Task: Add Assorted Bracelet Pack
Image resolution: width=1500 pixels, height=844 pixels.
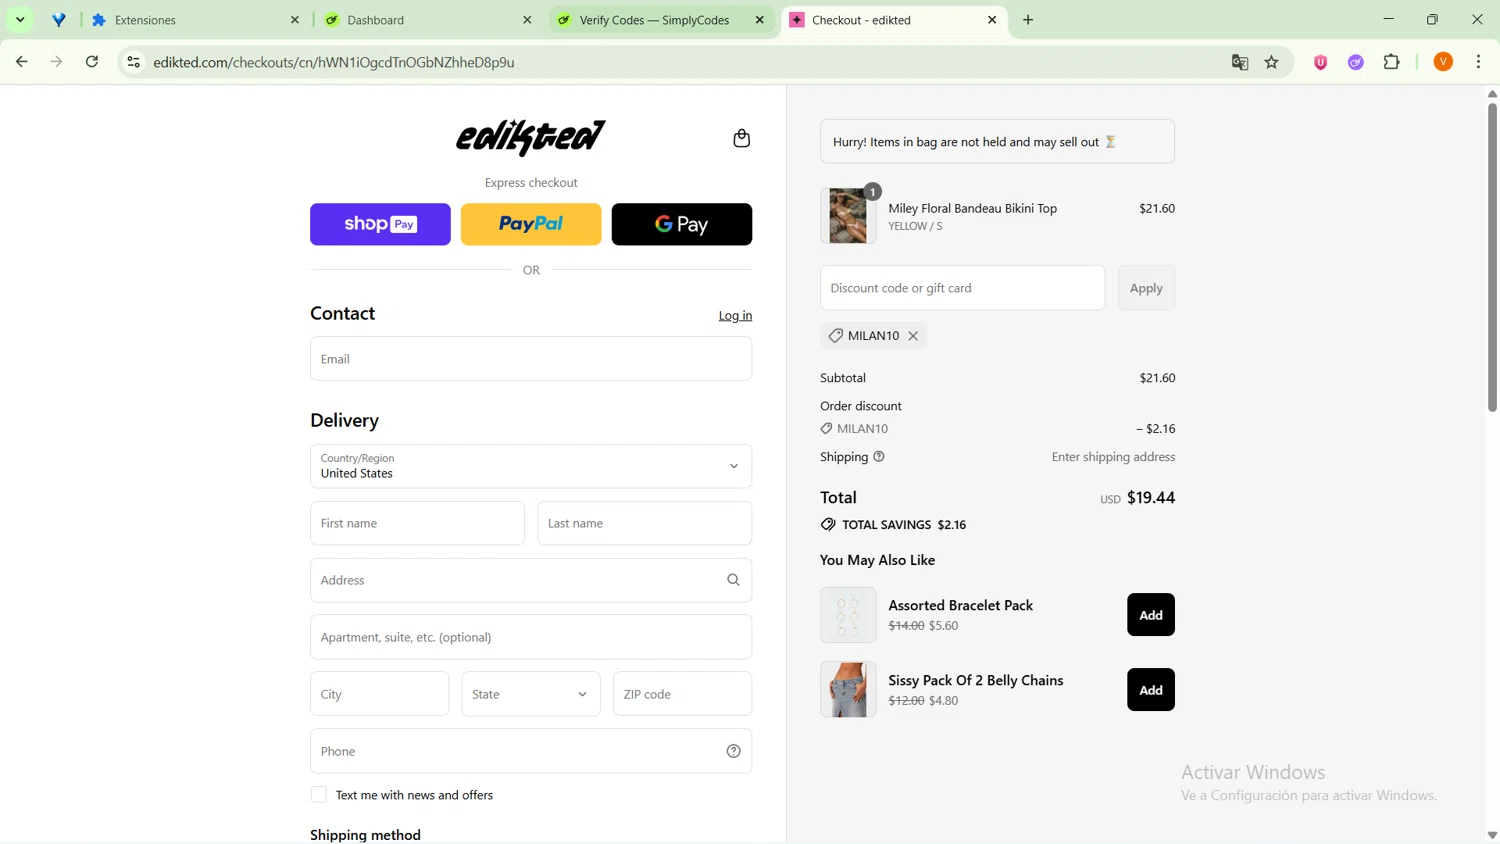Action: point(1151,615)
